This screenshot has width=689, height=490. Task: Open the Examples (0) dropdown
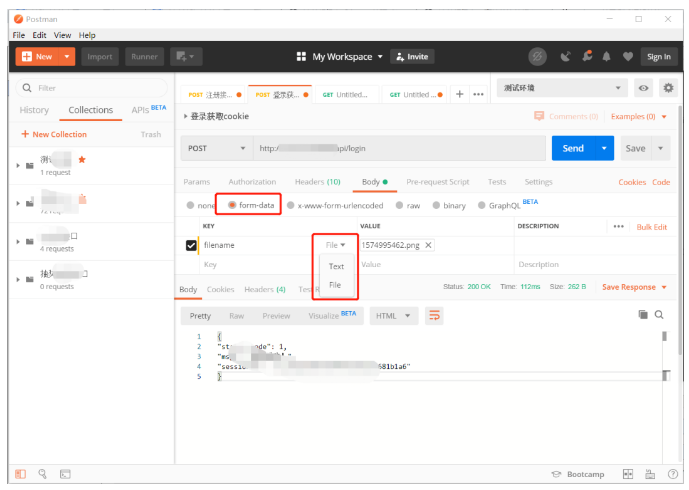point(639,116)
